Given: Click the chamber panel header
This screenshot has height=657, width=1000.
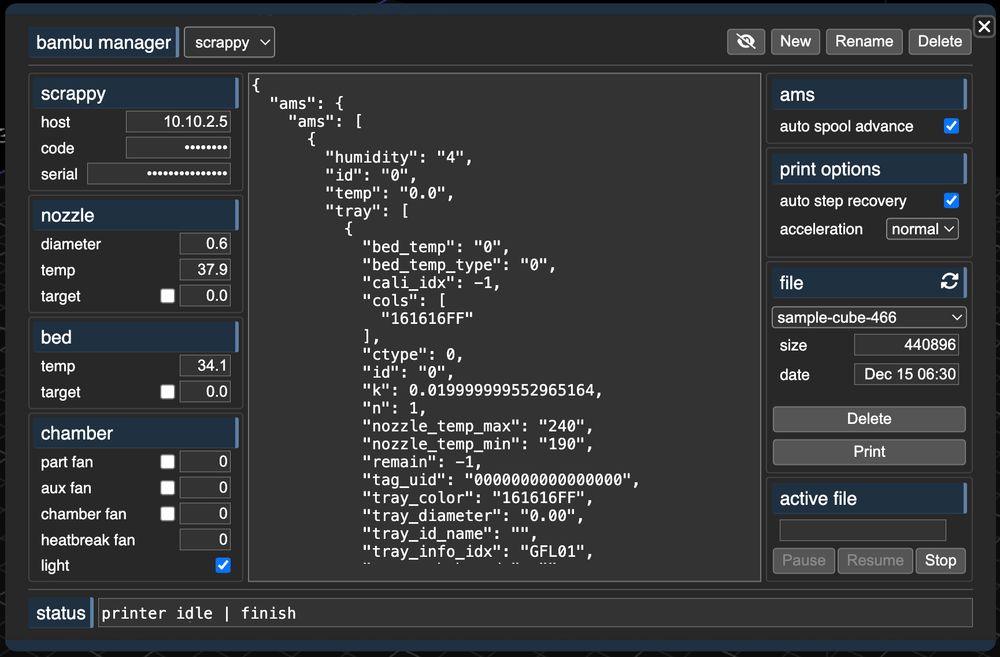Looking at the screenshot, I should [x=135, y=433].
